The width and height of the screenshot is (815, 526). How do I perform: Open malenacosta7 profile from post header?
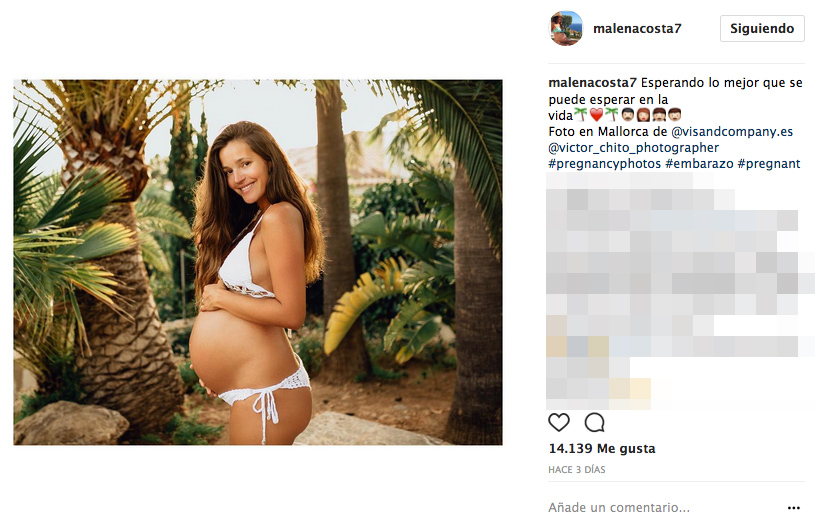click(x=638, y=28)
